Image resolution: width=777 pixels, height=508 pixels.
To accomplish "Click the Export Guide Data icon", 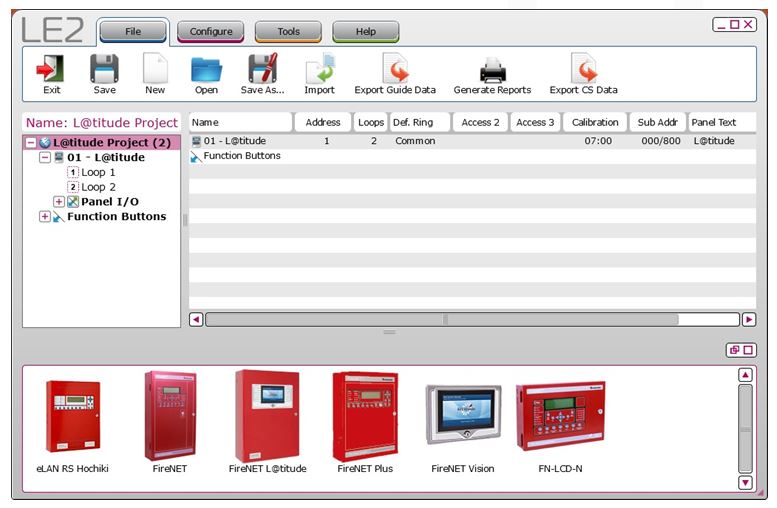I will (x=395, y=68).
